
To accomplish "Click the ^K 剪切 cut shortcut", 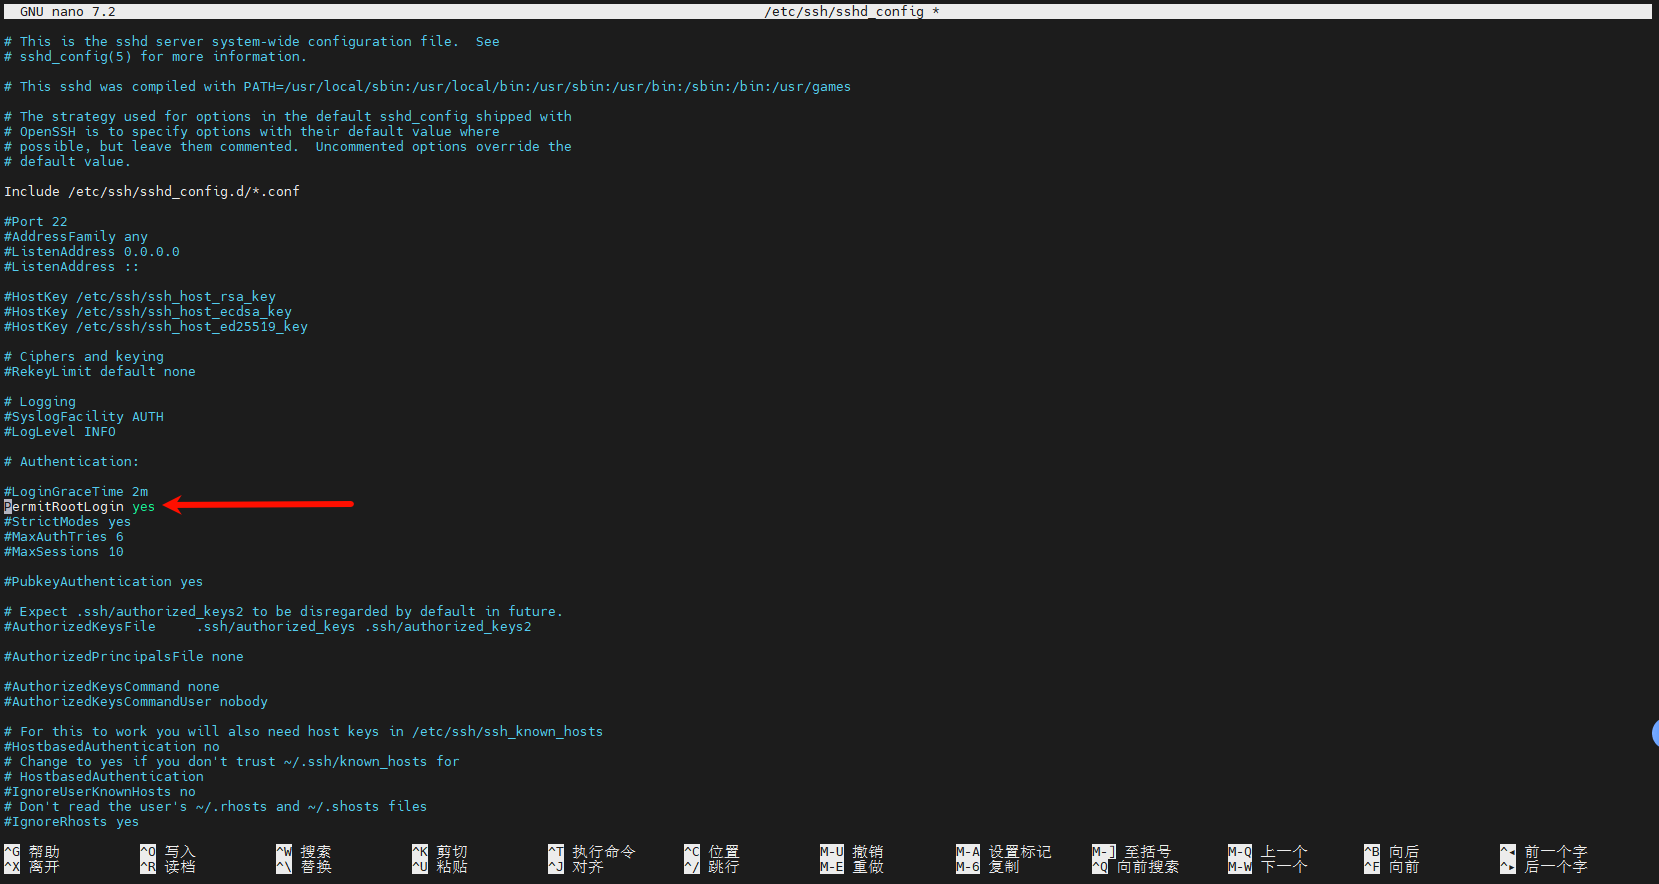I will pyautogui.click(x=440, y=852).
